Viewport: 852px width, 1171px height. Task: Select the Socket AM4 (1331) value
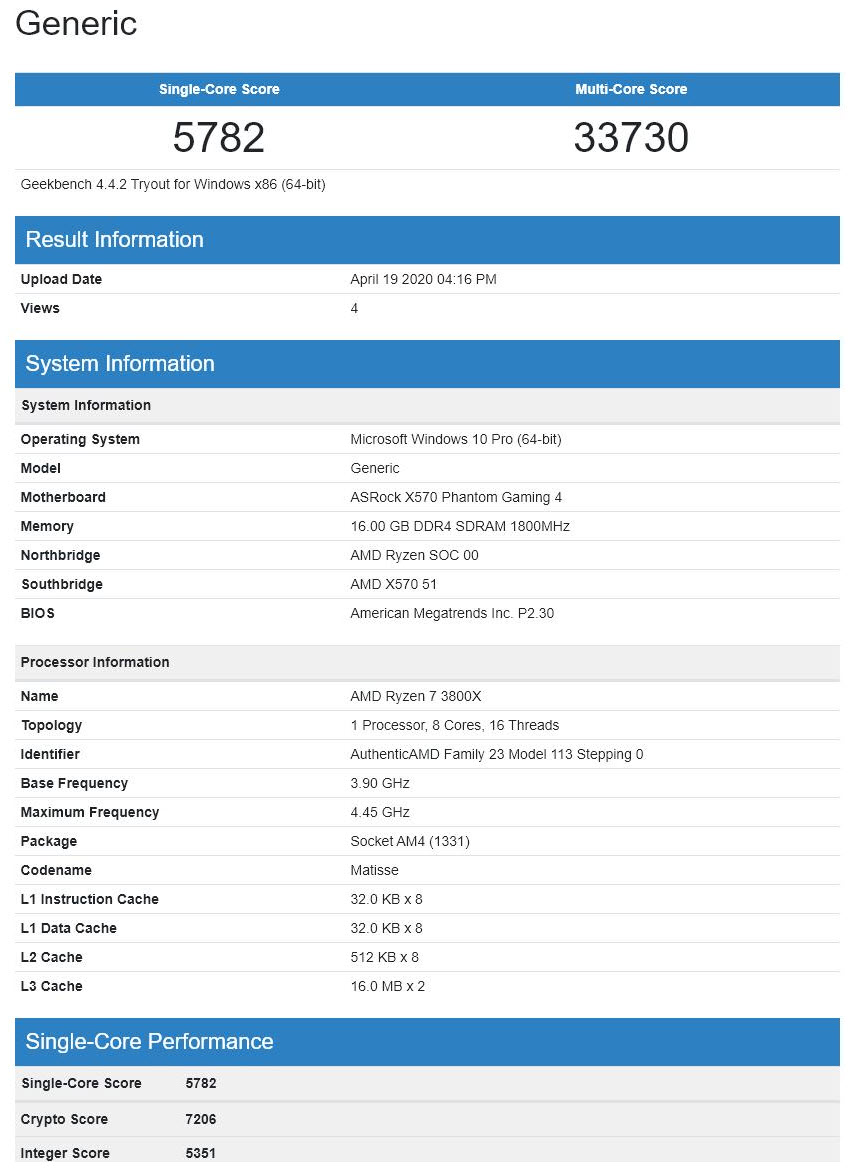pyautogui.click(x=410, y=842)
